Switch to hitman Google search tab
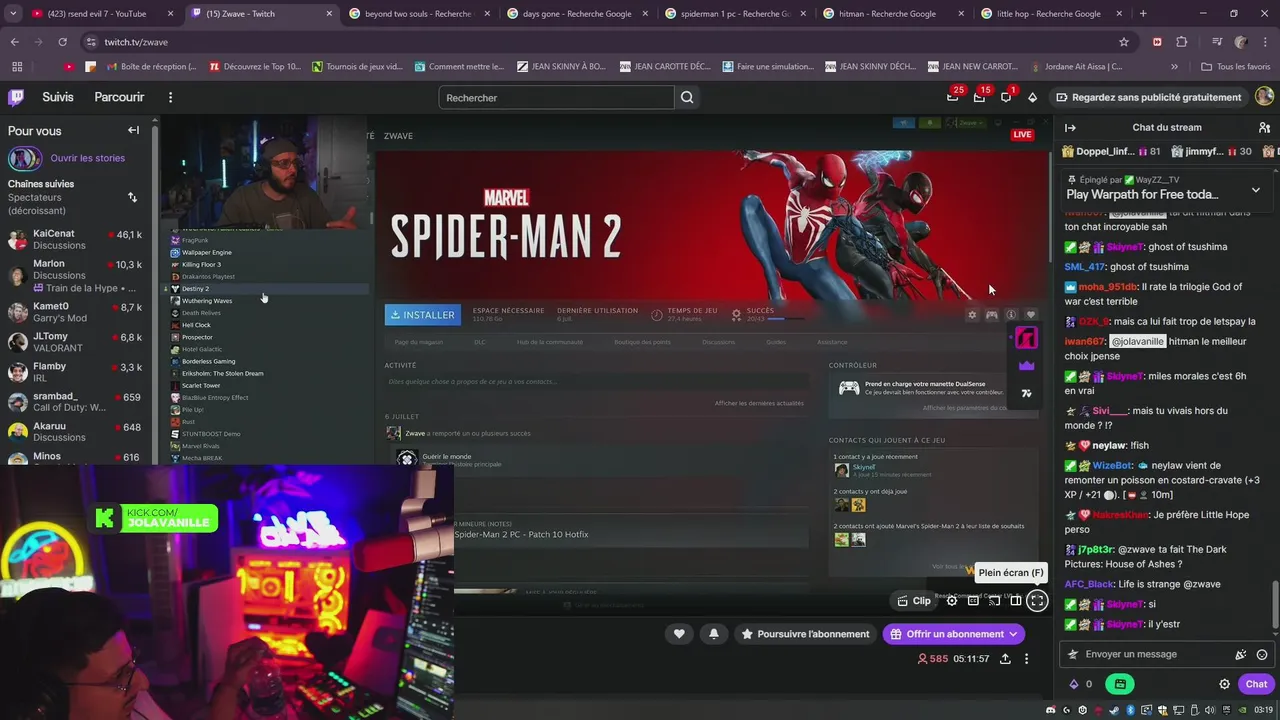Screen dimensions: 1280x720 click(891, 14)
